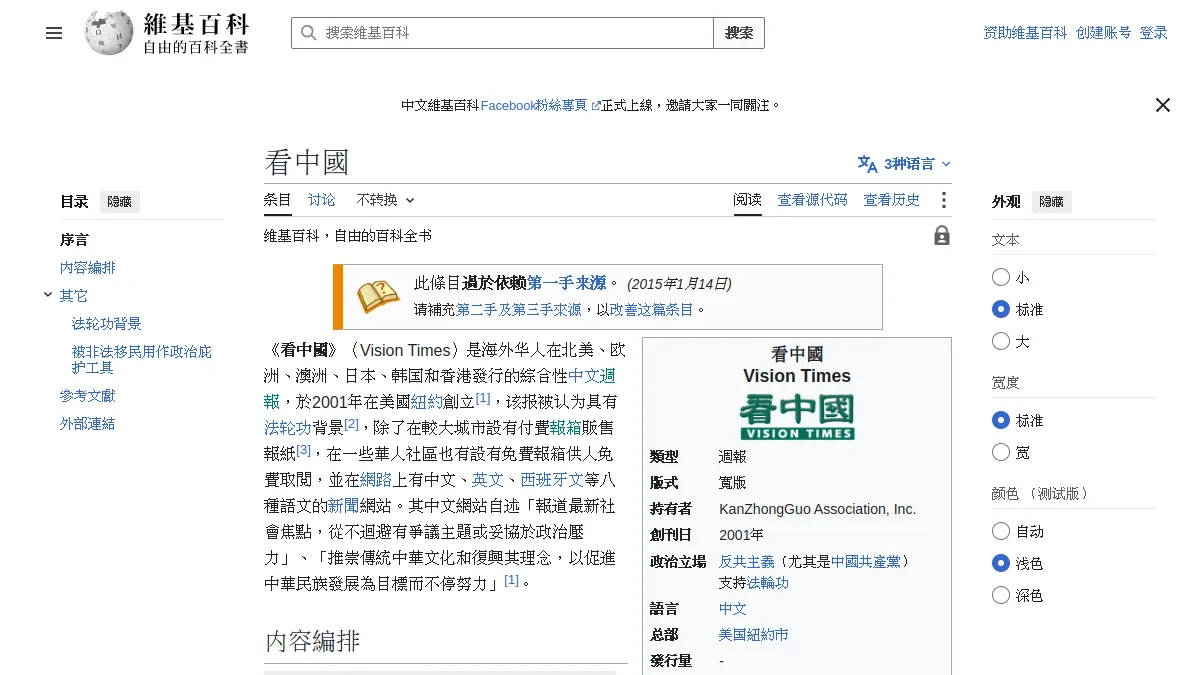Open the 報箱 link

pyautogui.click(x=565, y=428)
